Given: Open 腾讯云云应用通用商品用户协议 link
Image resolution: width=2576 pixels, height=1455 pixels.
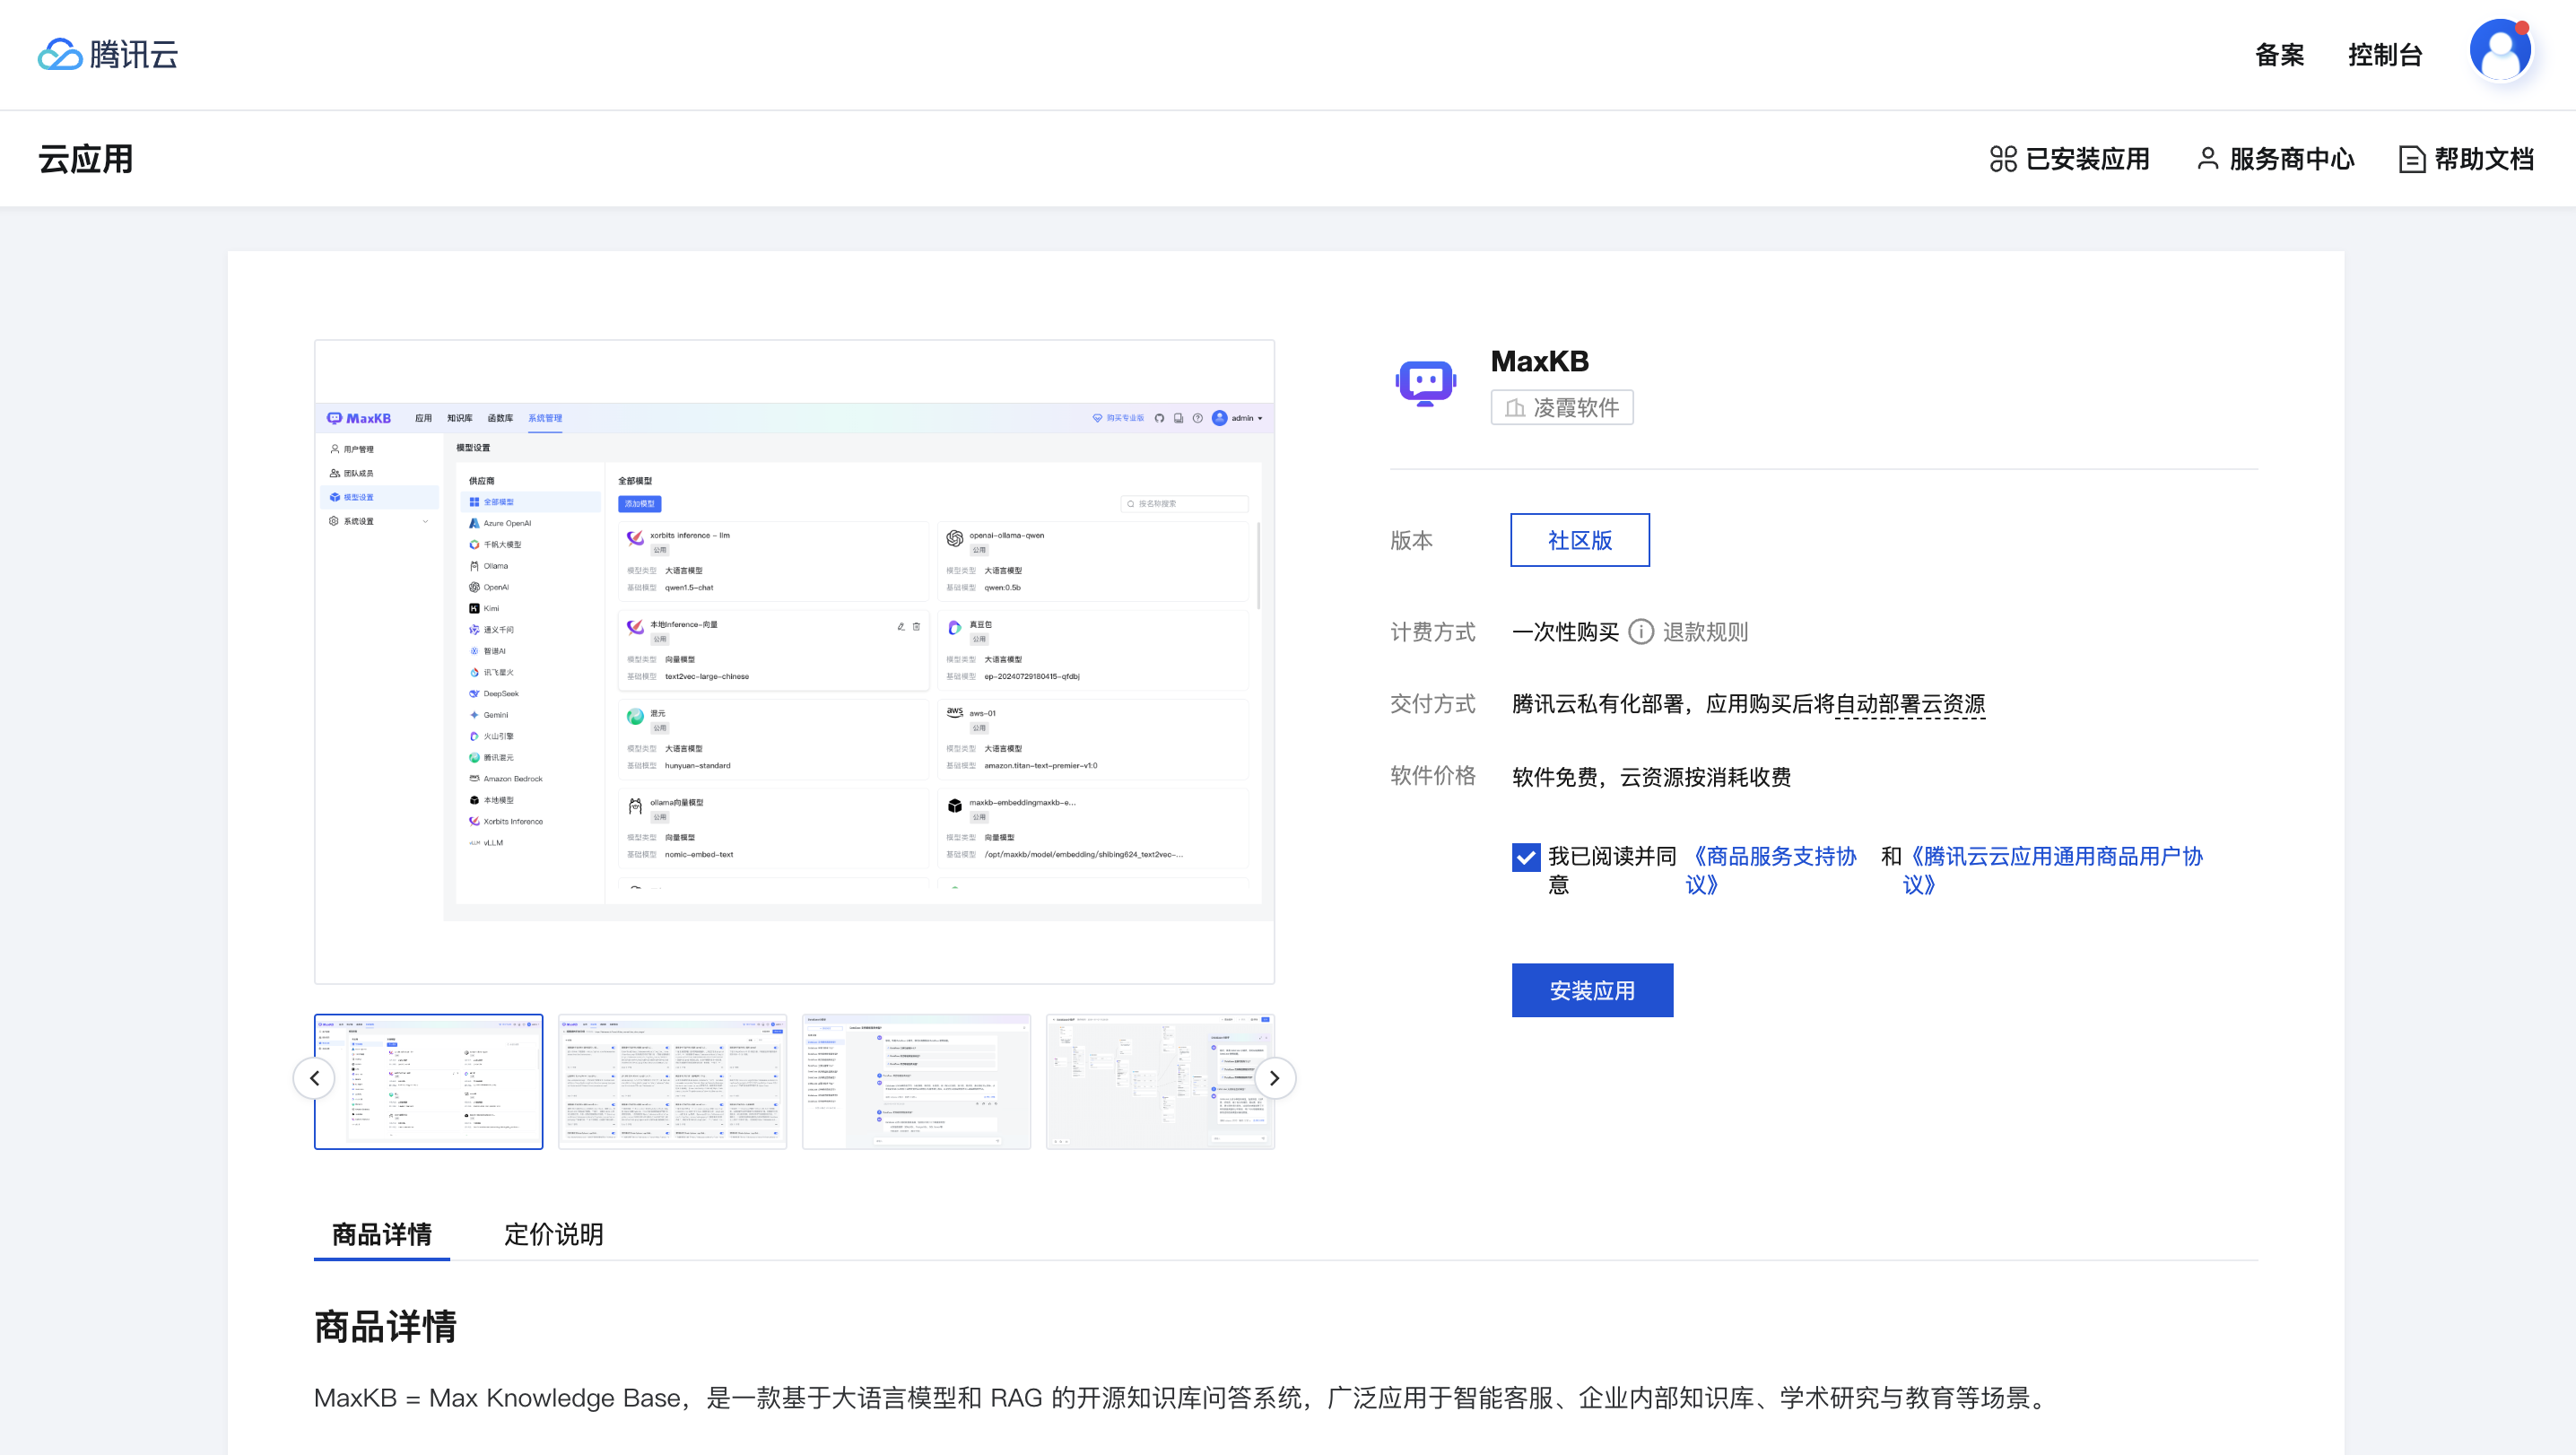Looking at the screenshot, I should (x=2055, y=857).
